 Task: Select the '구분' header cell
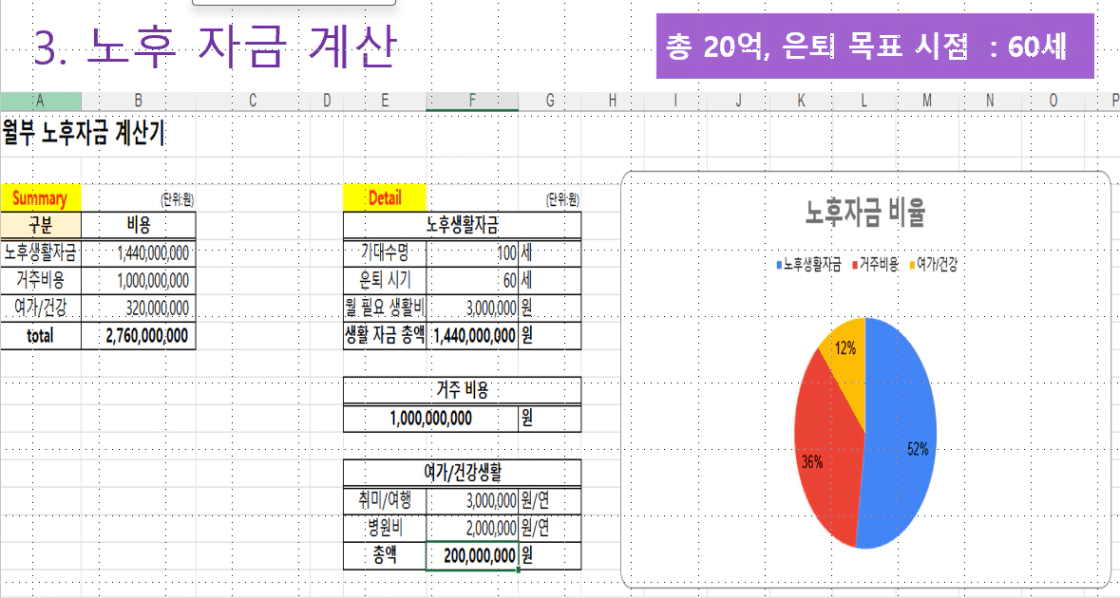(41, 226)
